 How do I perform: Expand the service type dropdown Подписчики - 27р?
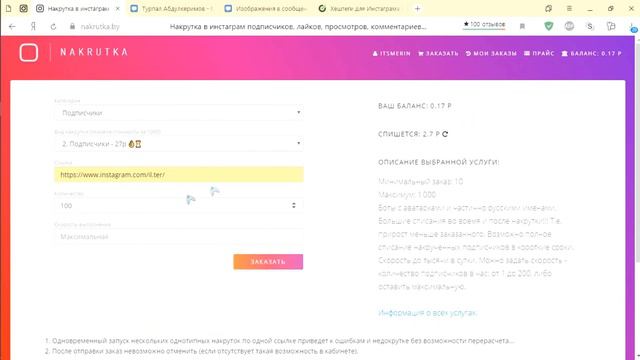tap(179, 144)
